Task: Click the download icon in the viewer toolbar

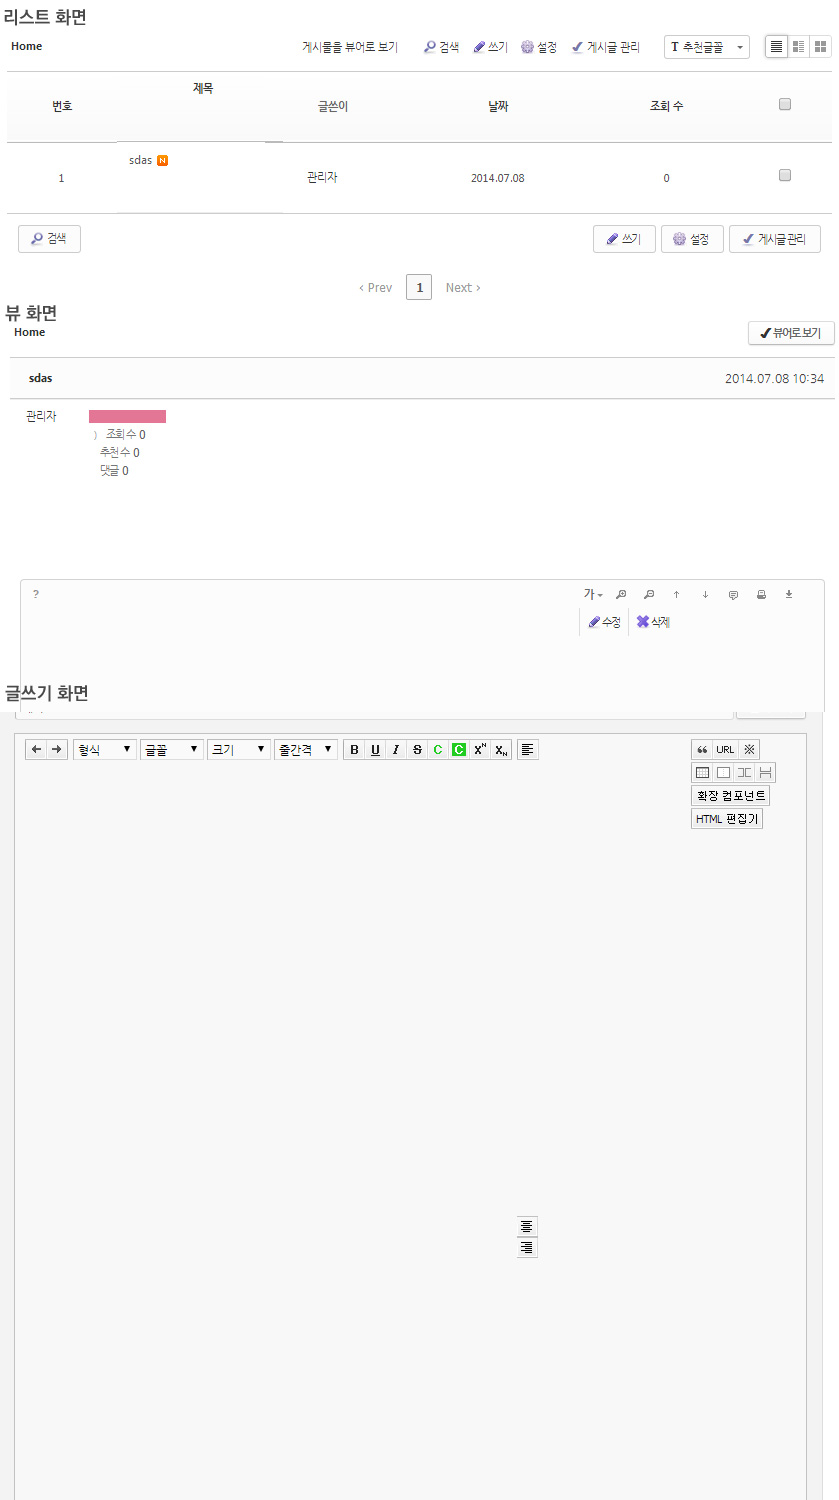Action: coord(789,593)
